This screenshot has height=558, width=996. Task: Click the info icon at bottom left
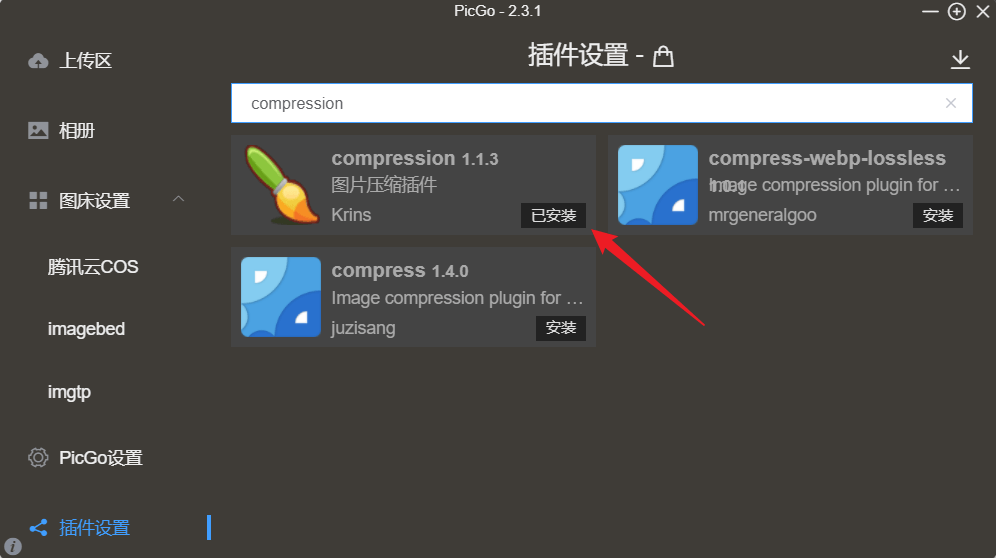13,546
